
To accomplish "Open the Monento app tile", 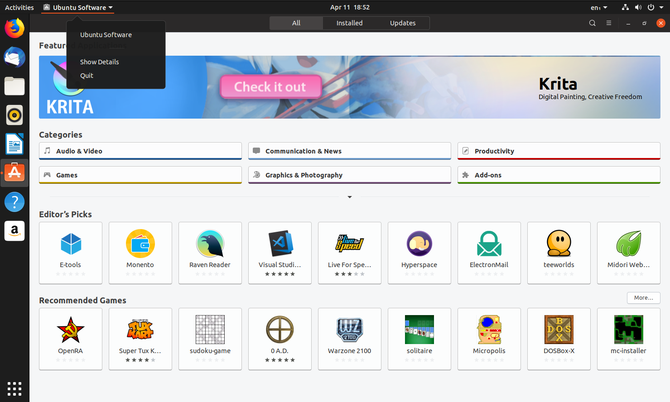I will [x=140, y=252].
